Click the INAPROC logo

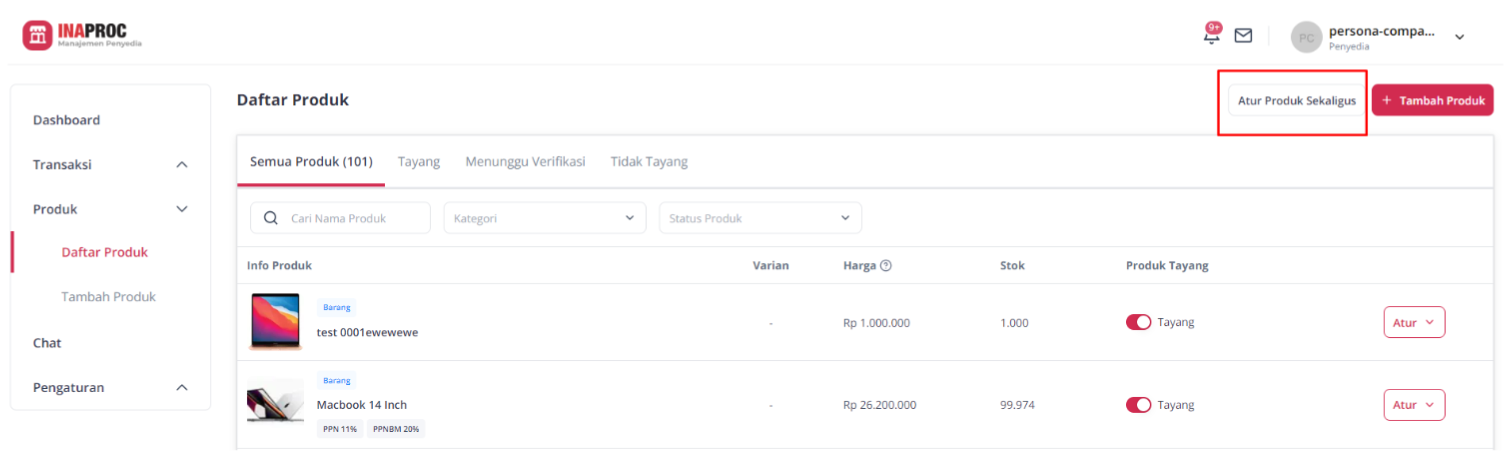pos(82,36)
